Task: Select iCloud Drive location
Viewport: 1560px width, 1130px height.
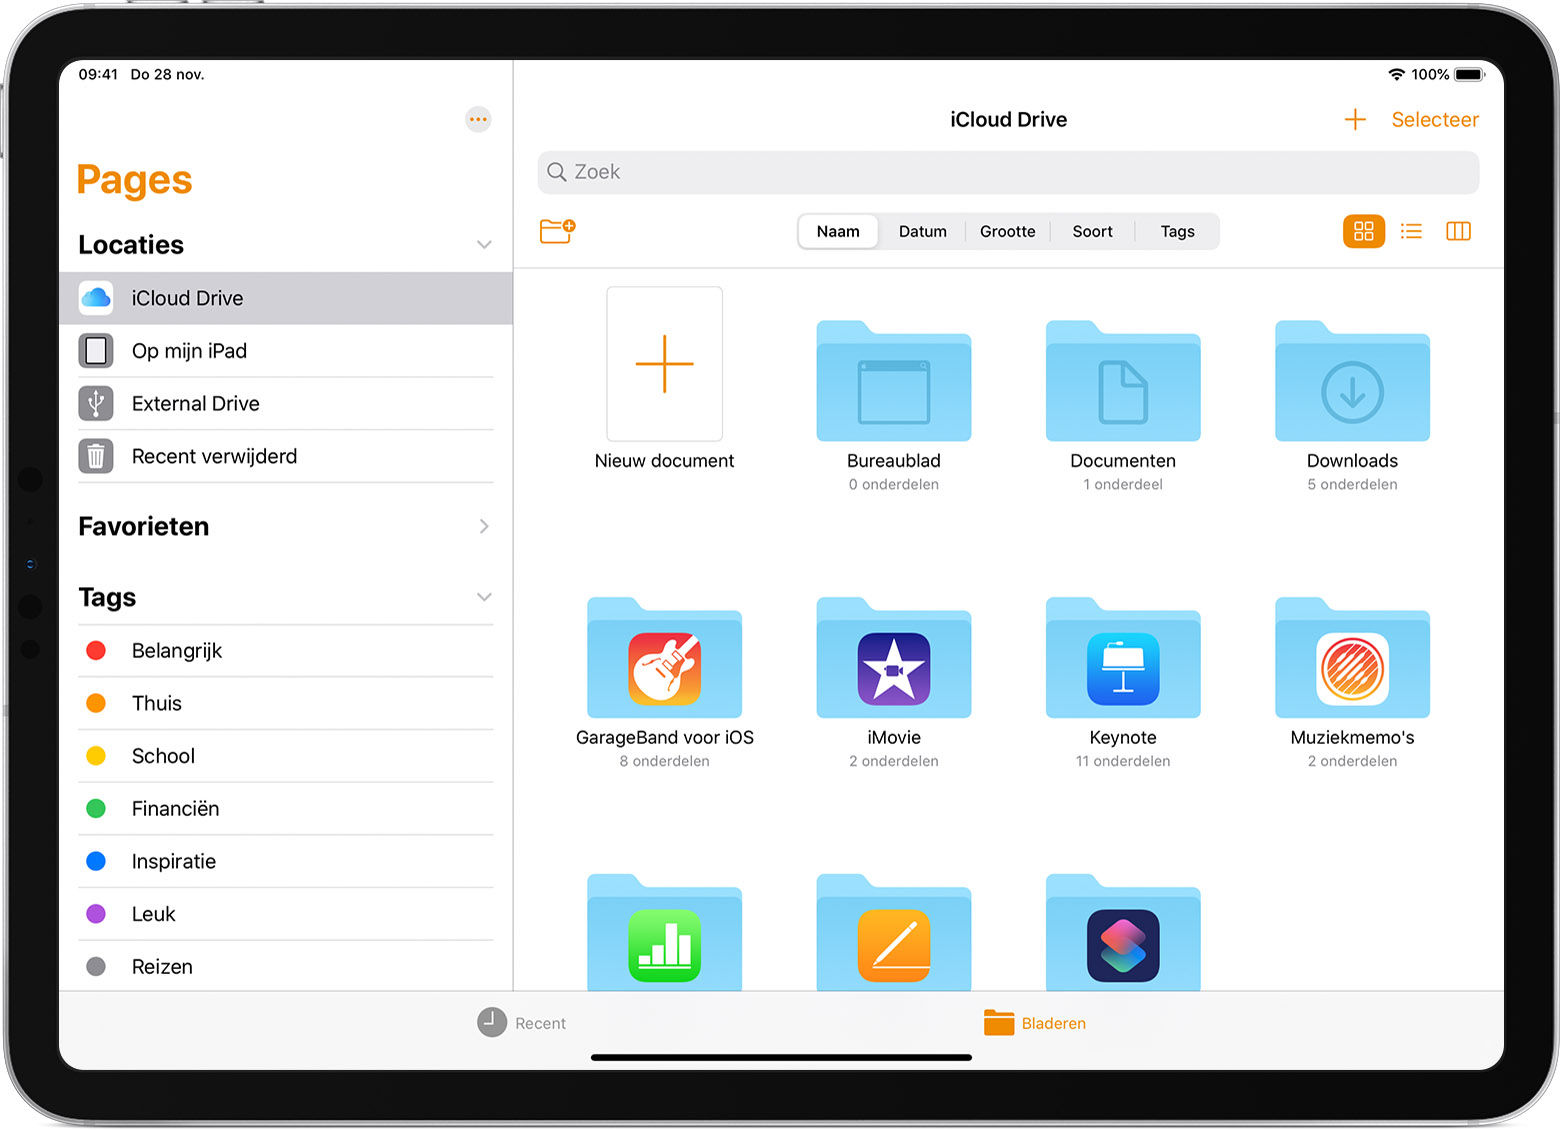Action: pos(286,298)
